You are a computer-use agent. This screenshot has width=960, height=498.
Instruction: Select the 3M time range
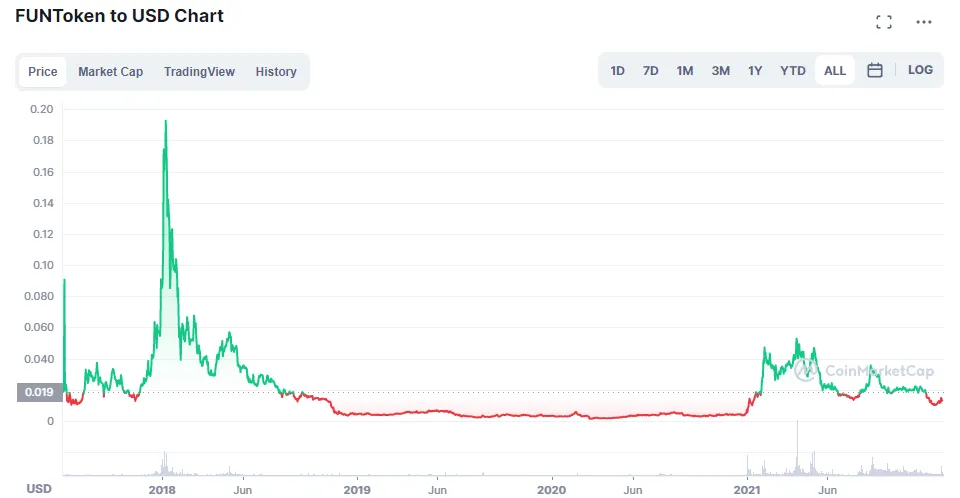pos(721,70)
